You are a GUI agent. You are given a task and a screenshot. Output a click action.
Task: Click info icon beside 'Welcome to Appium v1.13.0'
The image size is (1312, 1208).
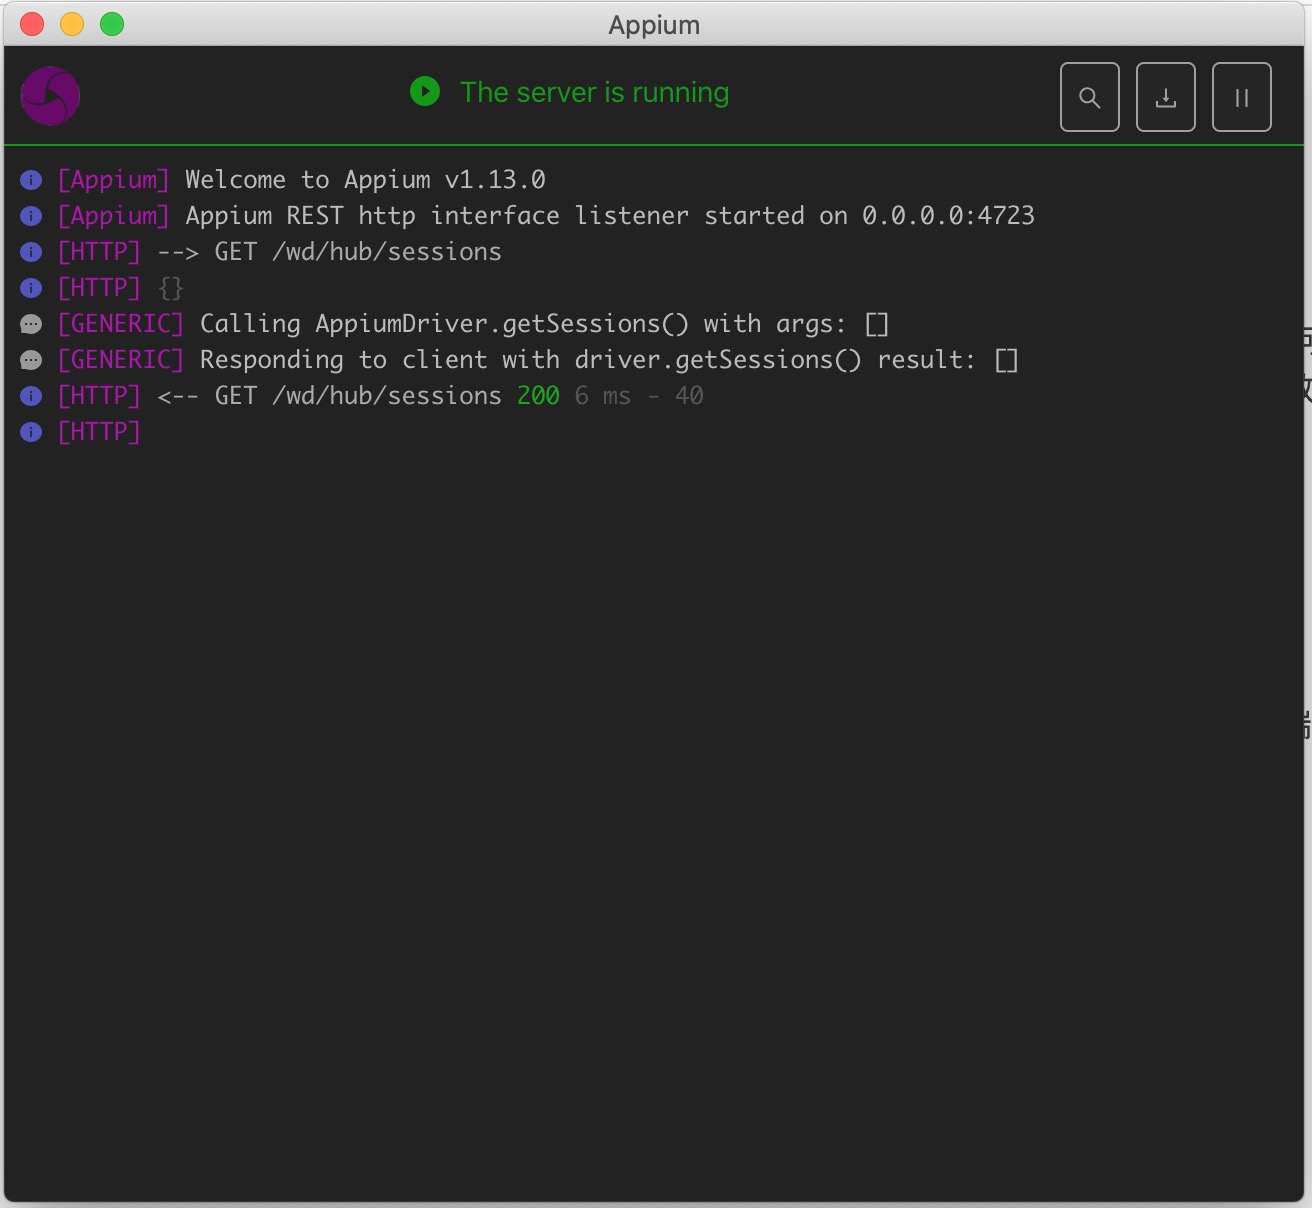click(x=31, y=180)
